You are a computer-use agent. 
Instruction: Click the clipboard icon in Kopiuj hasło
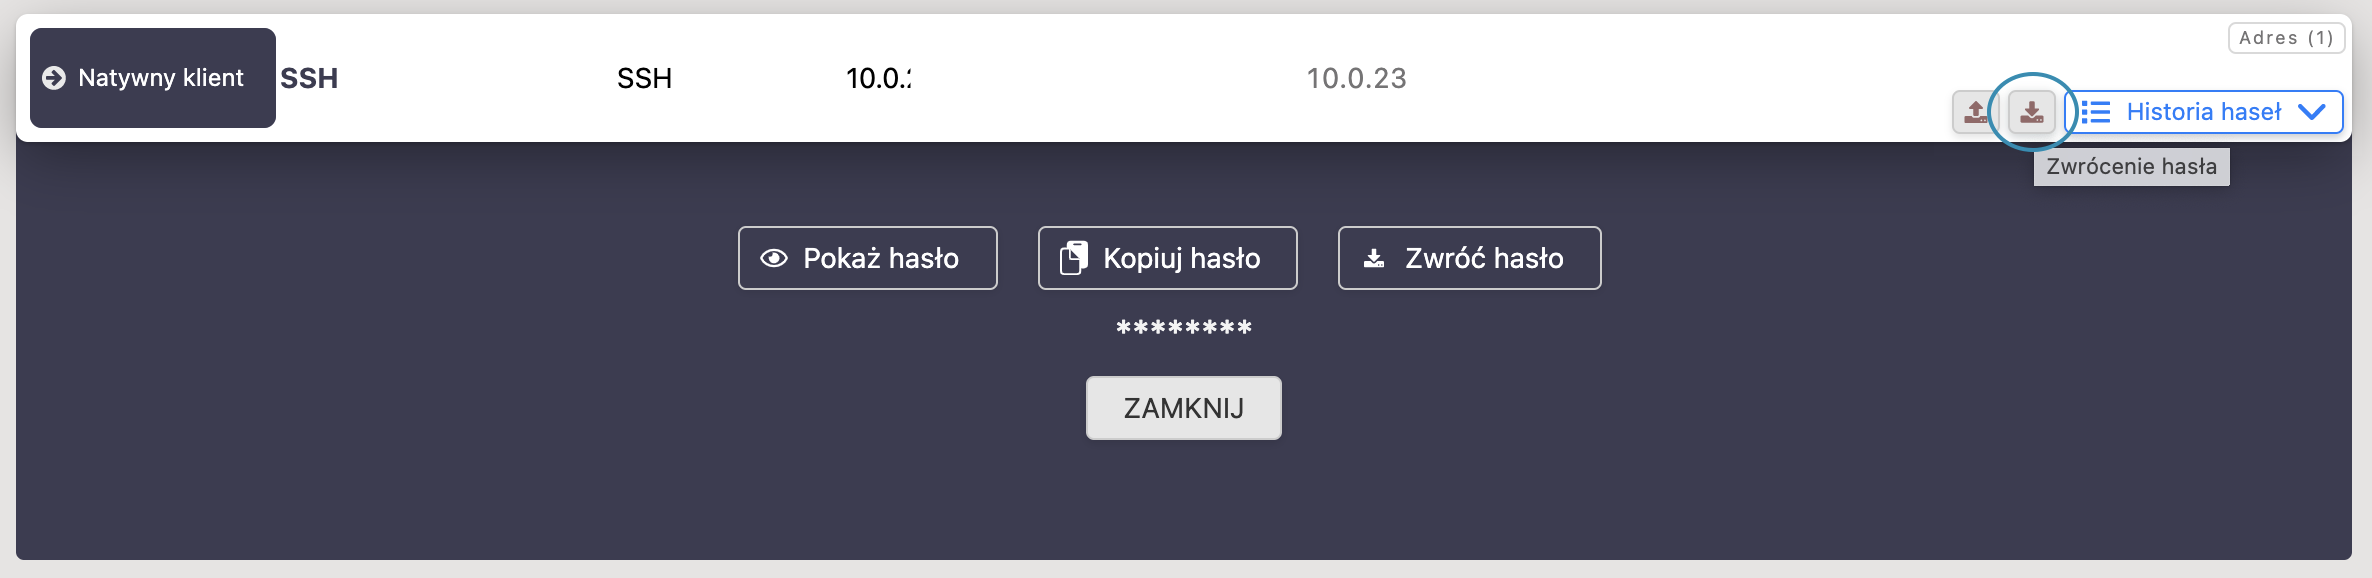click(1073, 258)
